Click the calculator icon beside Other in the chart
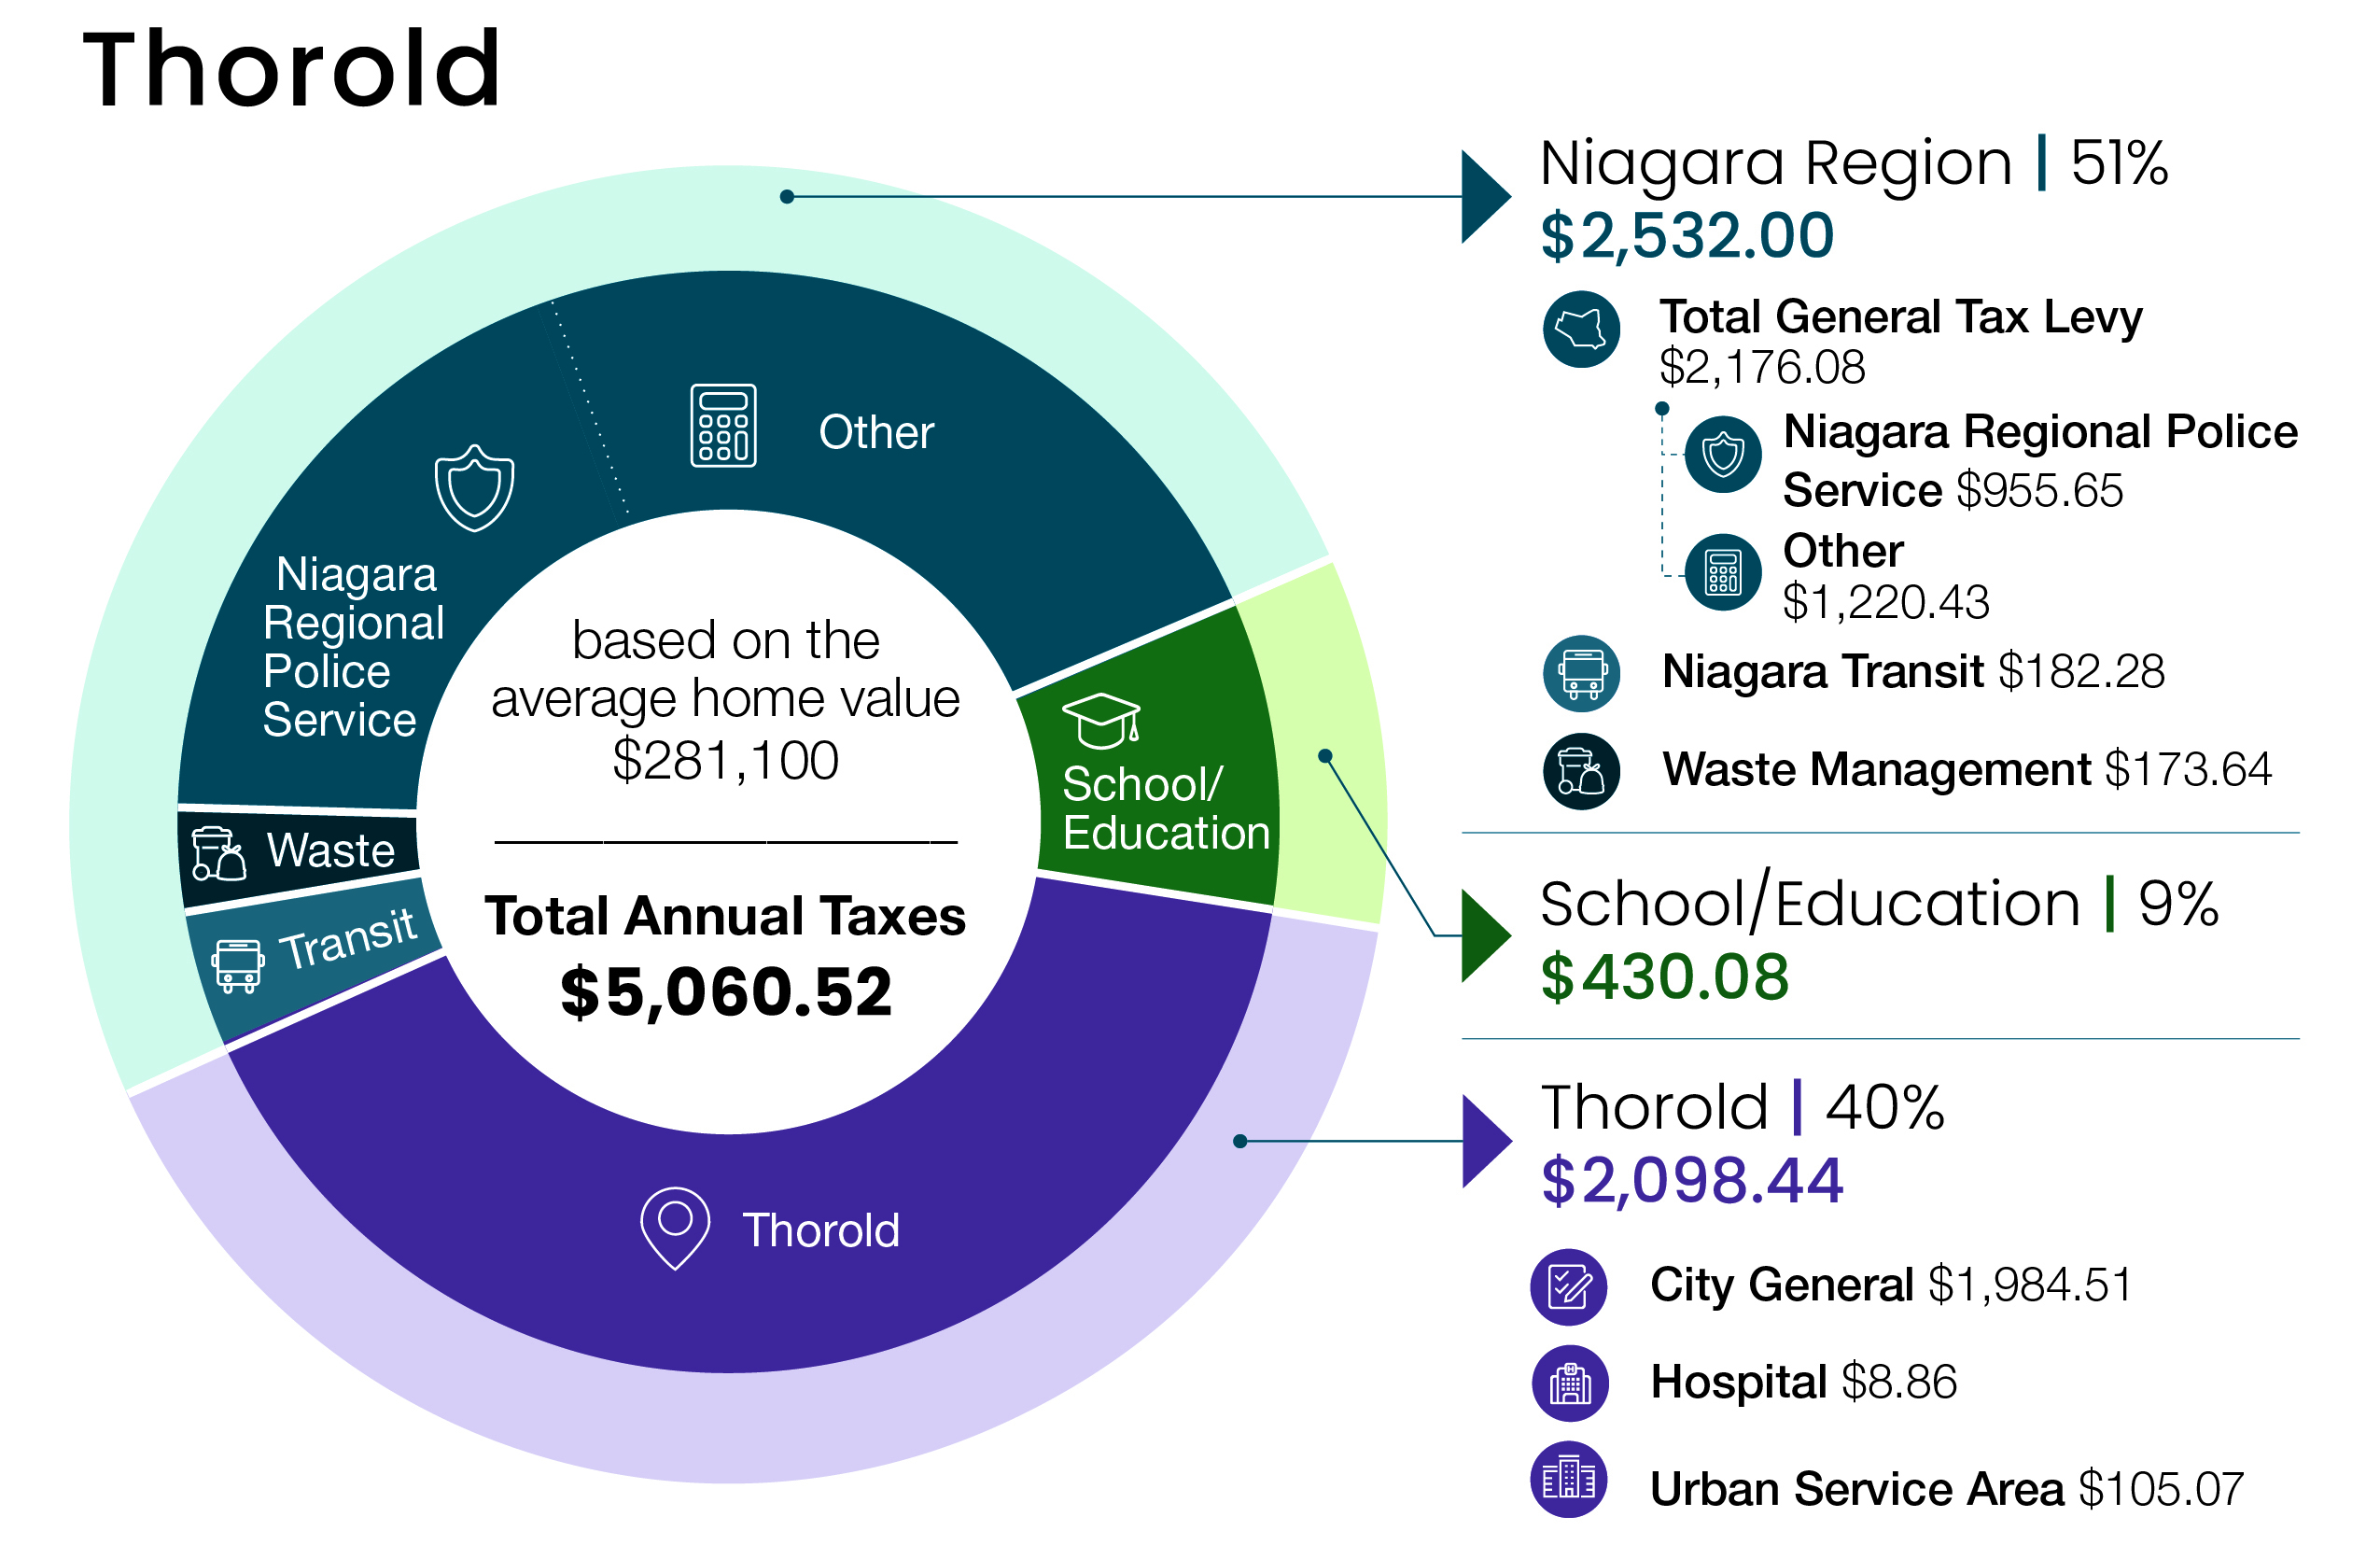The image size is (2380, 1545). coord(723,425)
